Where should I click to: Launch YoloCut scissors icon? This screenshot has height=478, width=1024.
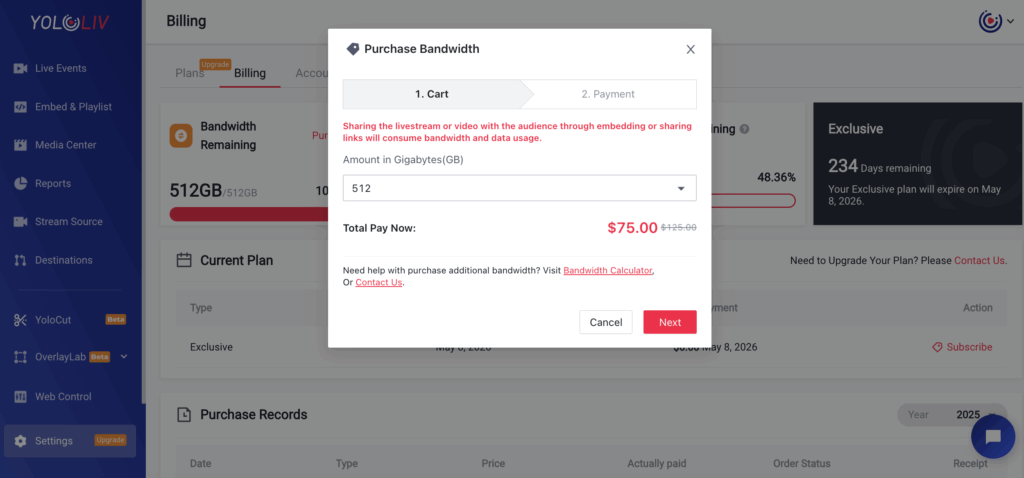[x=20, y=320]
